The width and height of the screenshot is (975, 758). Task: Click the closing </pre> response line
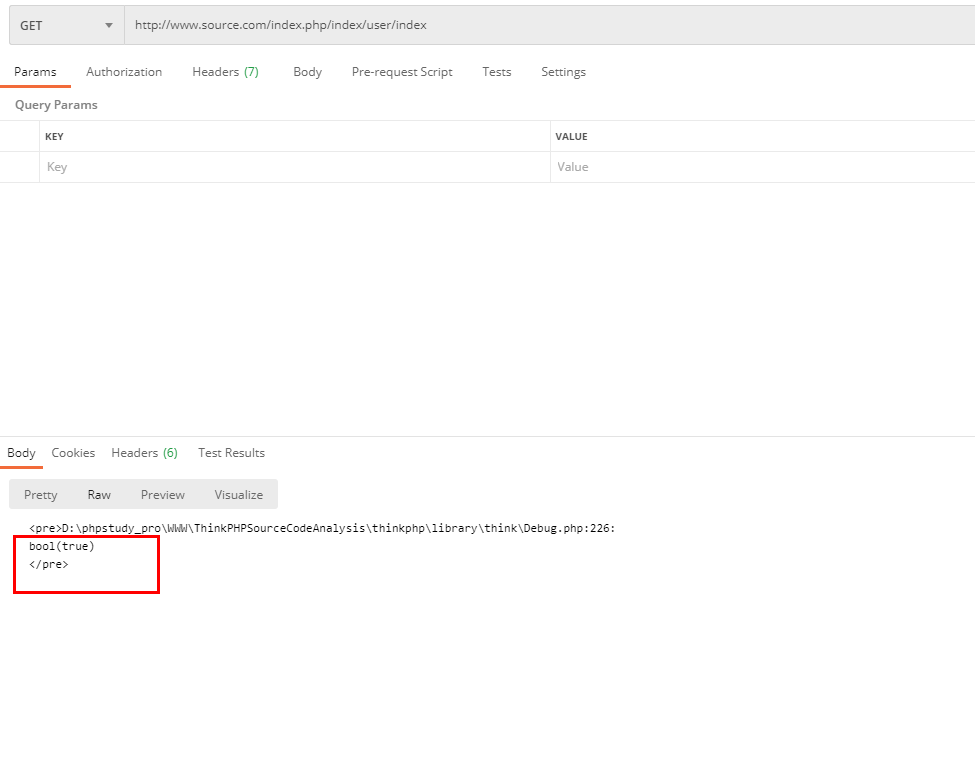49,565
